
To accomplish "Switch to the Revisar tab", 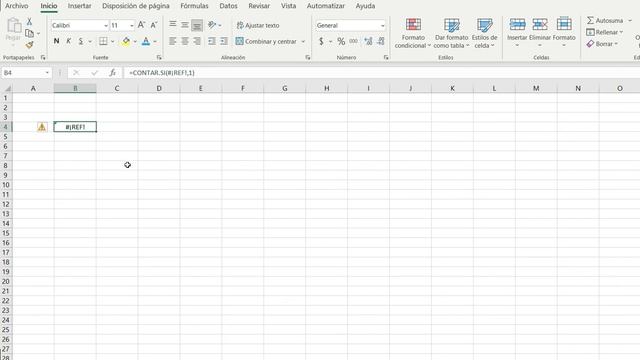I will (x=259, y=6).
